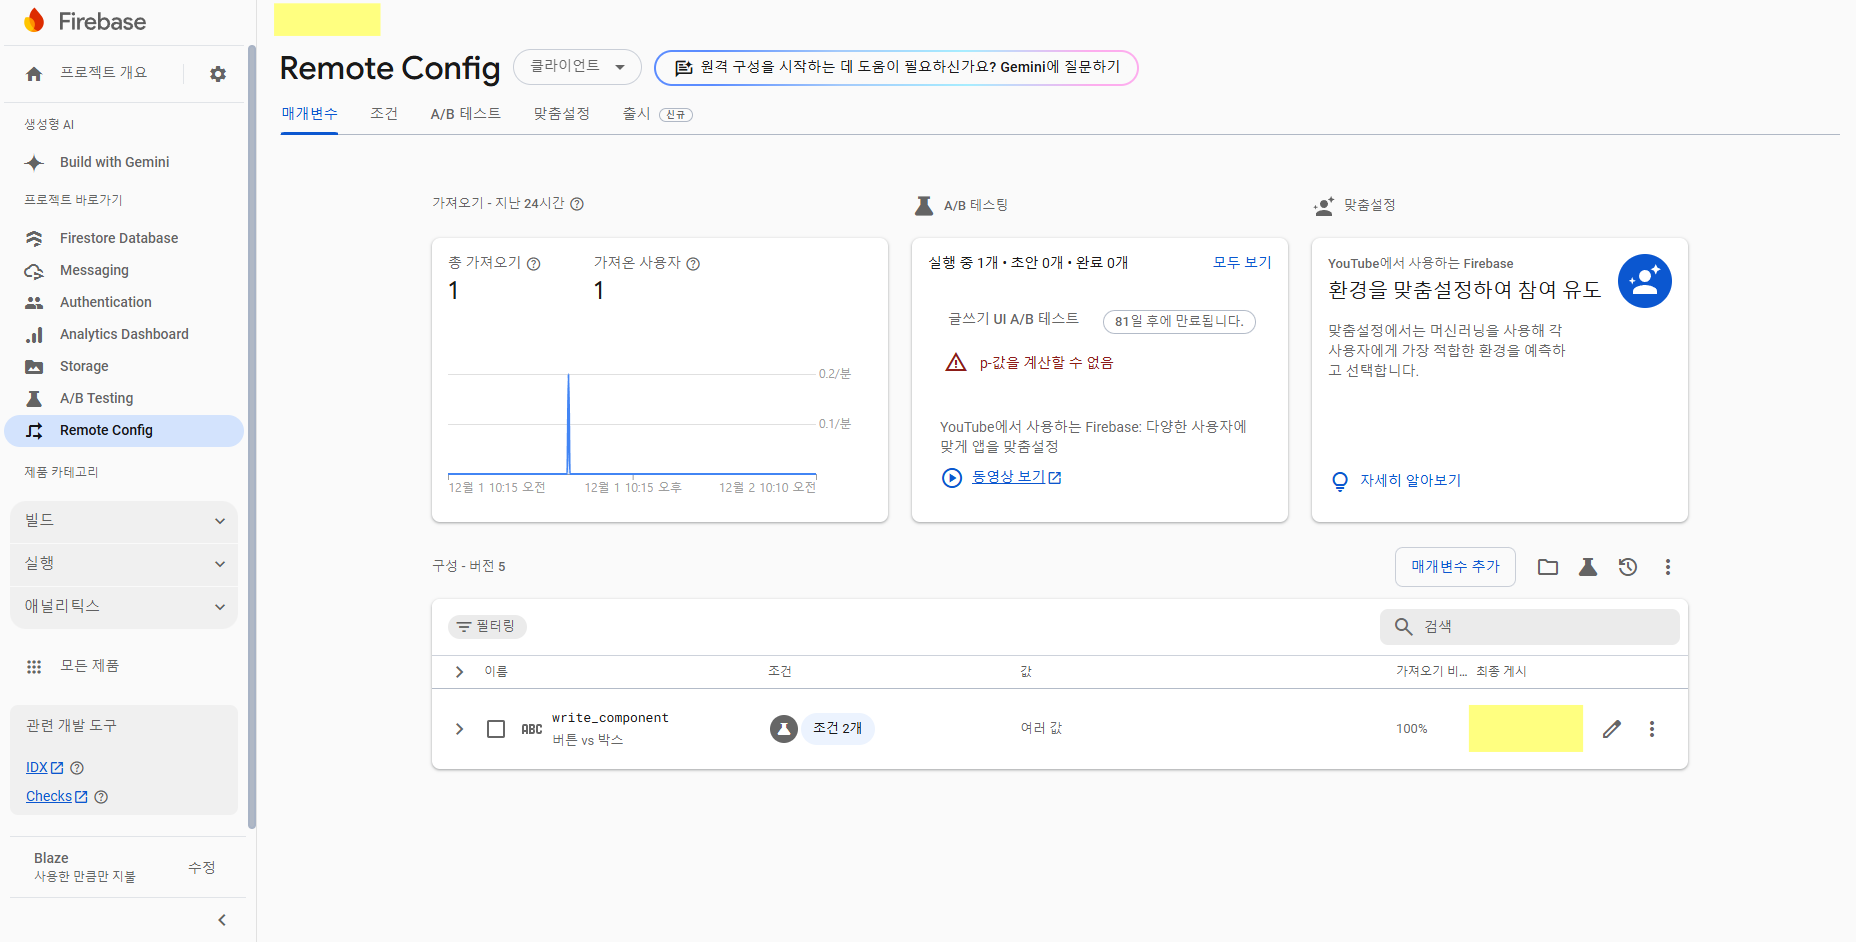
Task: Click the A/B test flask toolbar icon
Action: click(x=1588, y=567)
